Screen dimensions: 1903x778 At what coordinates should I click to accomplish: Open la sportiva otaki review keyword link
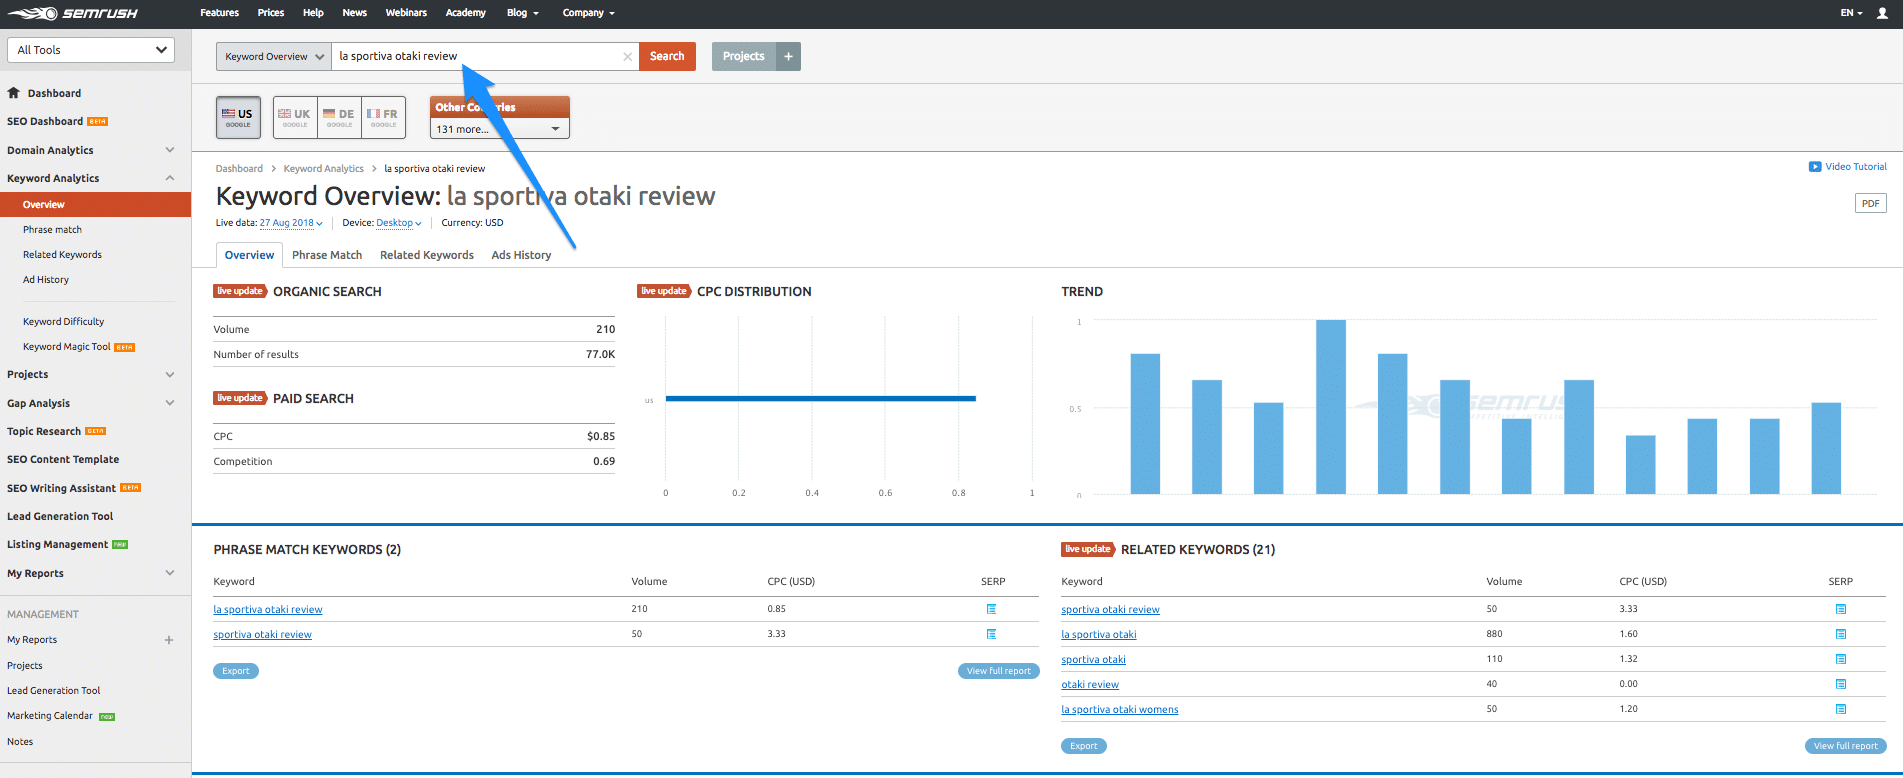(x=268, y=609)
